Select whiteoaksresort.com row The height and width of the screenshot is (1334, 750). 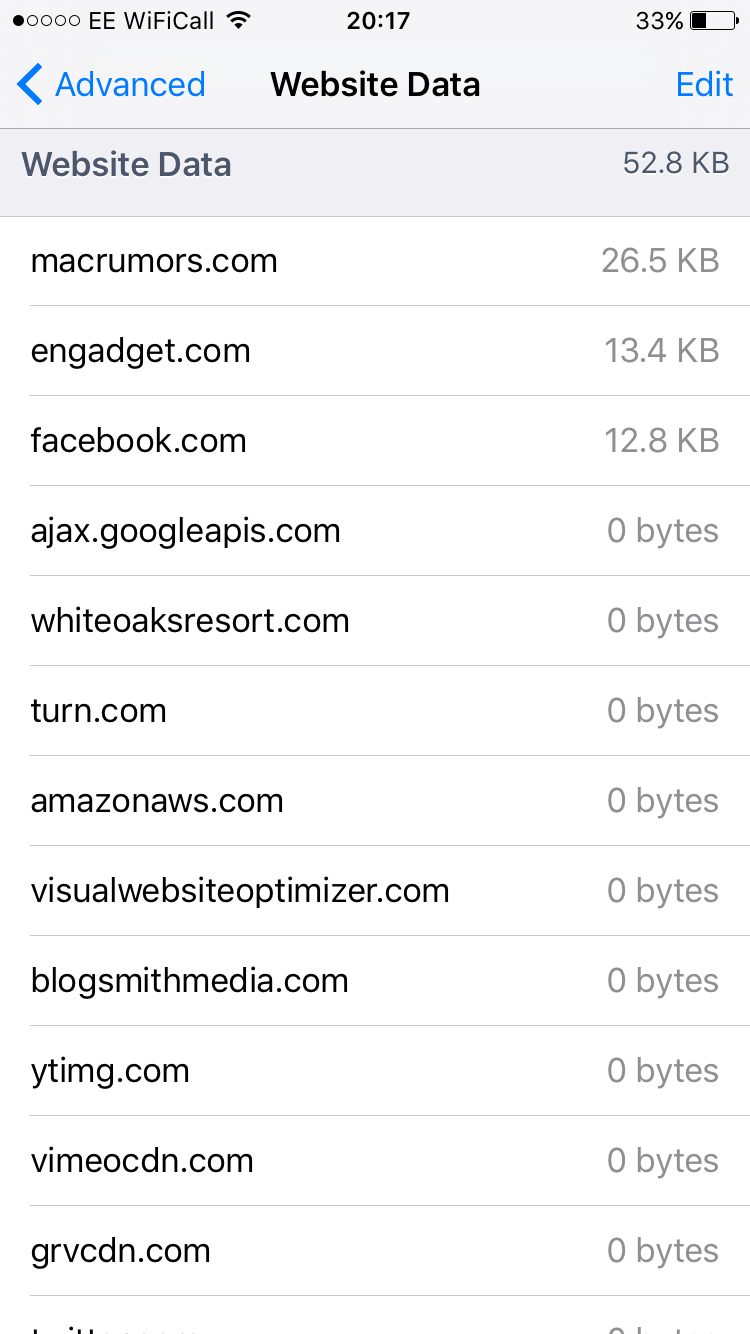click(375, 621)
